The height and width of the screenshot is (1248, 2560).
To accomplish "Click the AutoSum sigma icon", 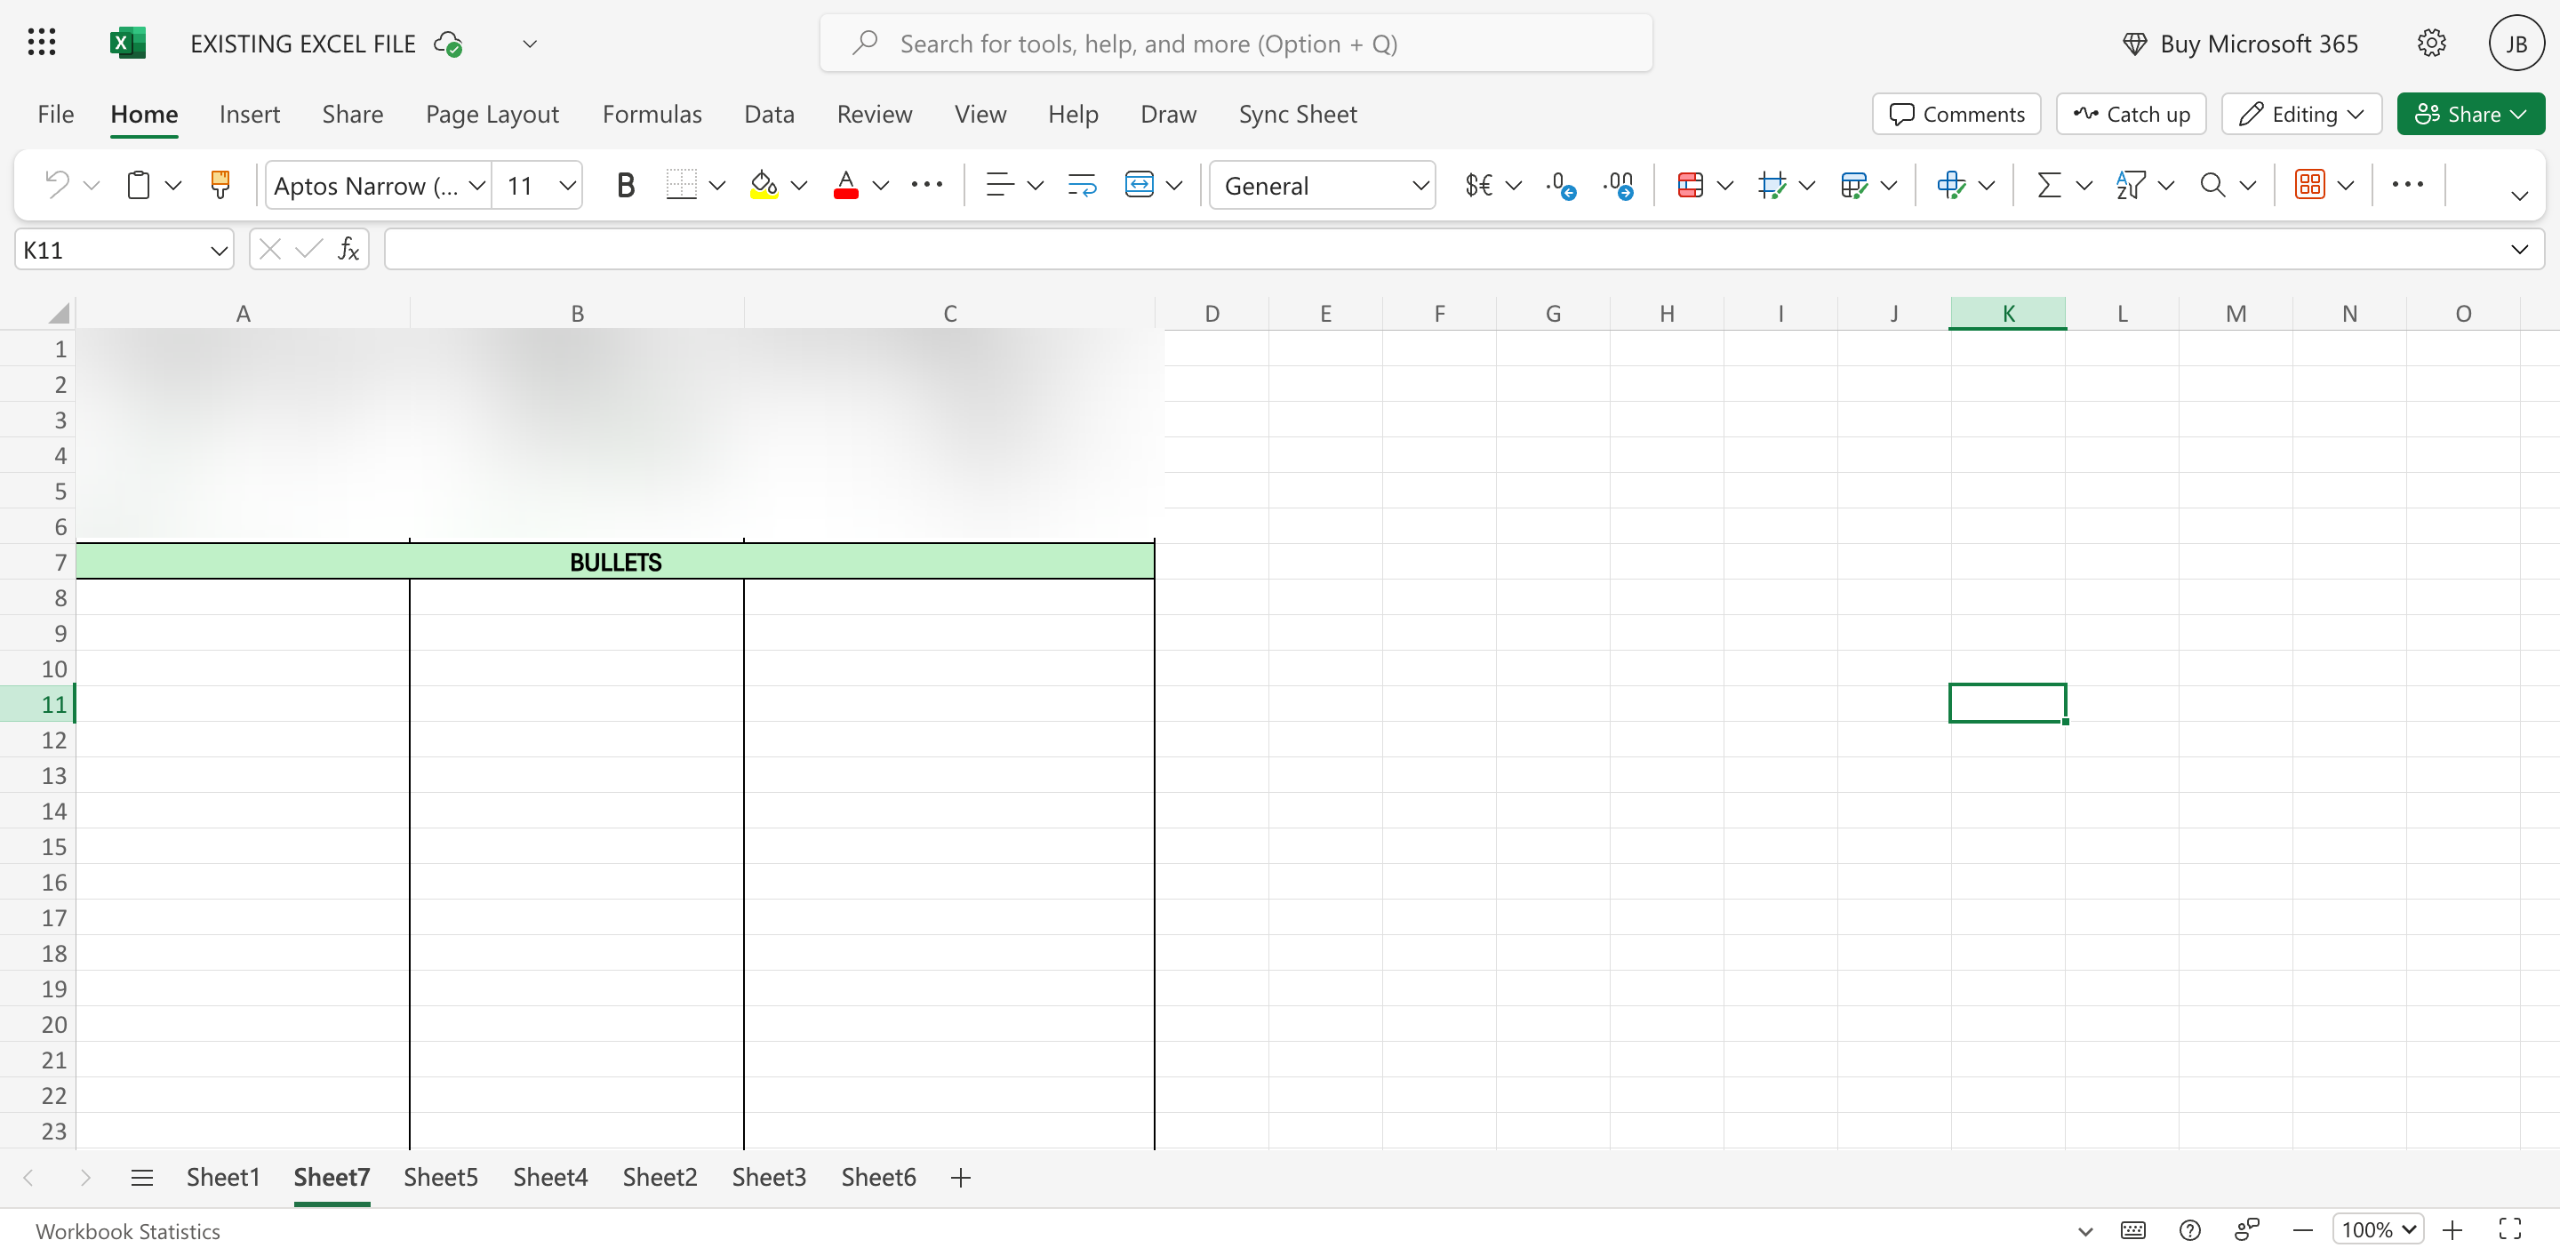I will click(x=2049, y=185).
